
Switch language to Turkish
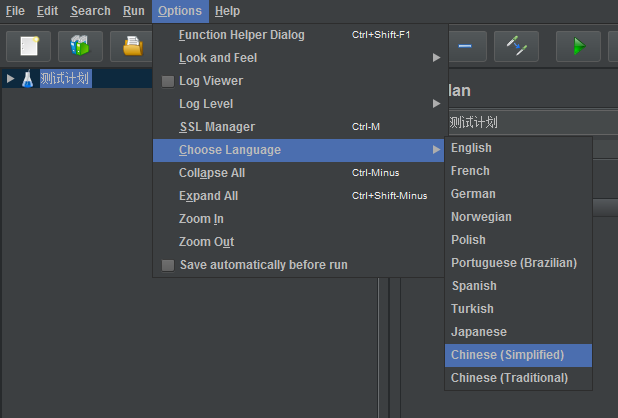point(518,309)
